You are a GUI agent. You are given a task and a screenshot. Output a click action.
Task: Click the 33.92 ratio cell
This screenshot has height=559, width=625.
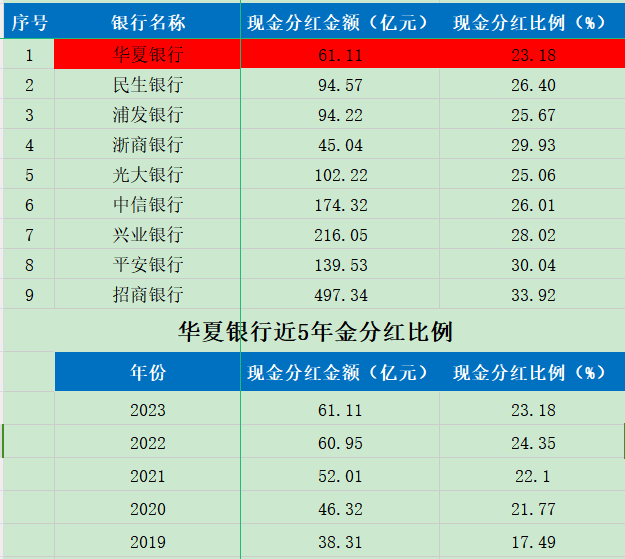[532, 294]
